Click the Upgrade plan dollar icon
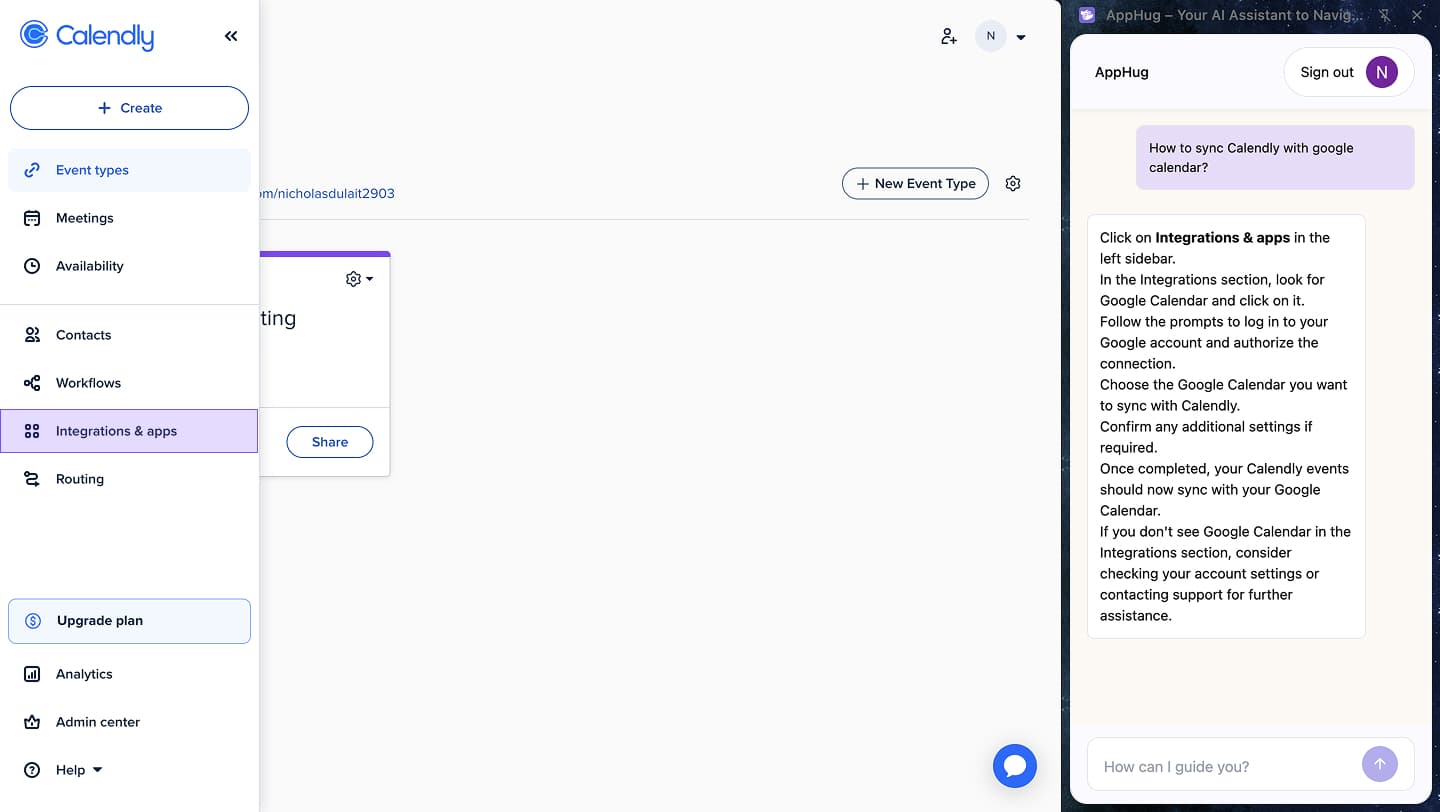The height and width of the screenshot is (812, 1440). (33, 621)
